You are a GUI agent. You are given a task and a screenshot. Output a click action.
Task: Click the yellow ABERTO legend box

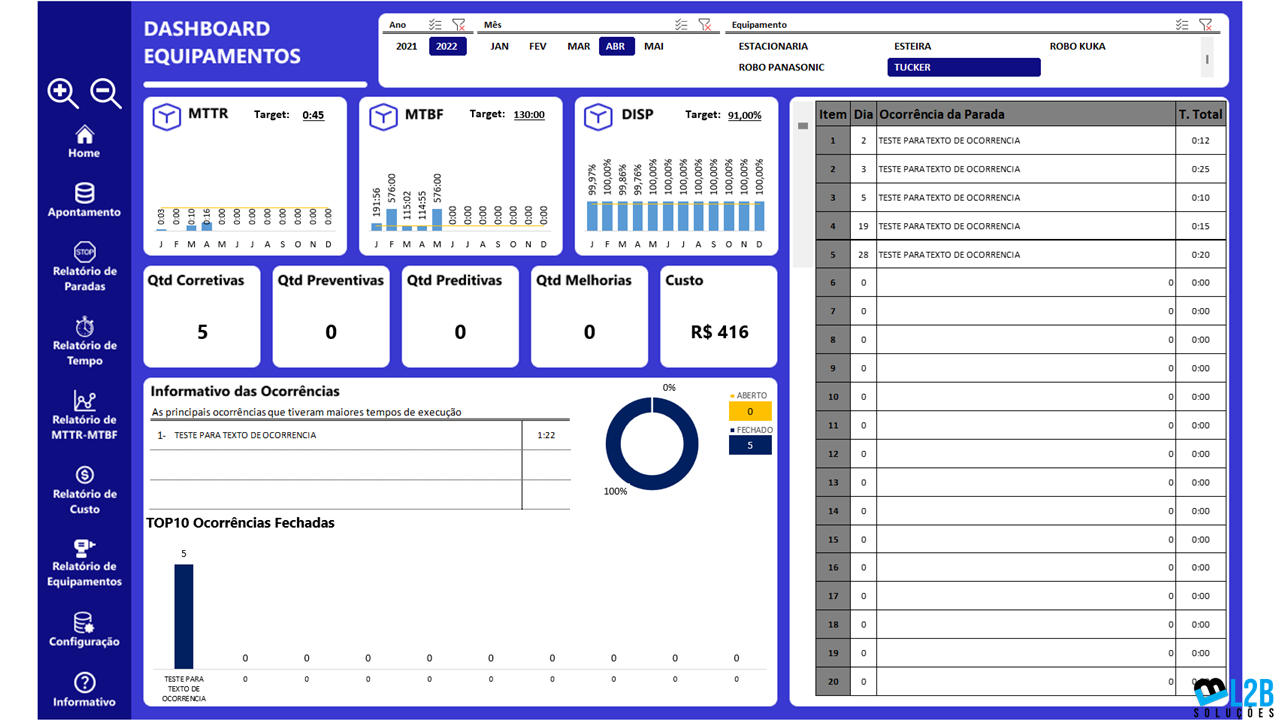click(x=750, y=411)
